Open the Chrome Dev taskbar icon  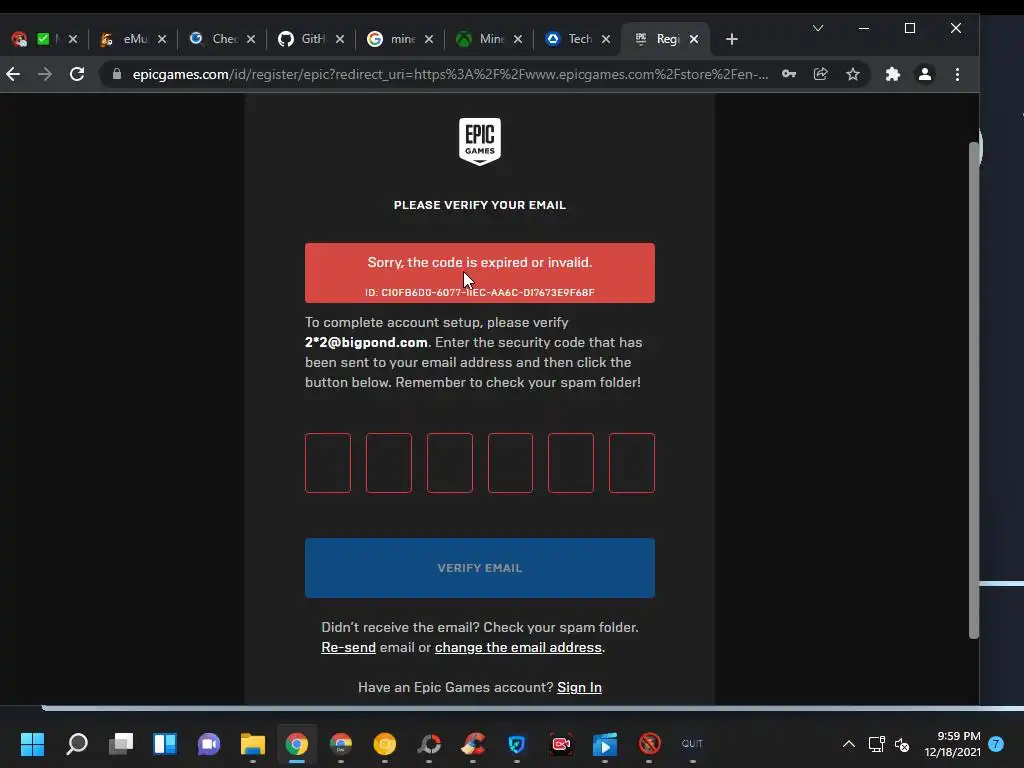pyautogui.click(x=341, y=743)
